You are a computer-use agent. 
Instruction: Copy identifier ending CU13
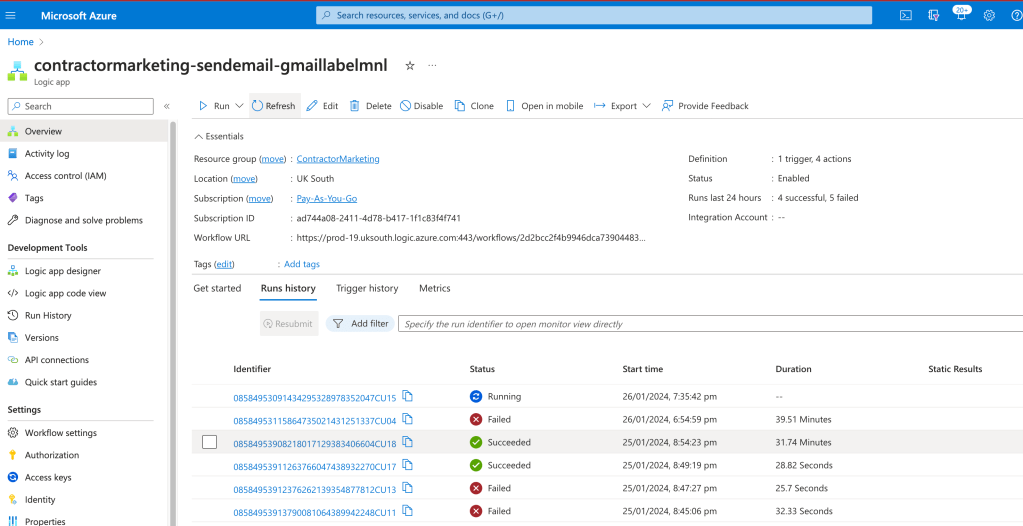[408, 487]
